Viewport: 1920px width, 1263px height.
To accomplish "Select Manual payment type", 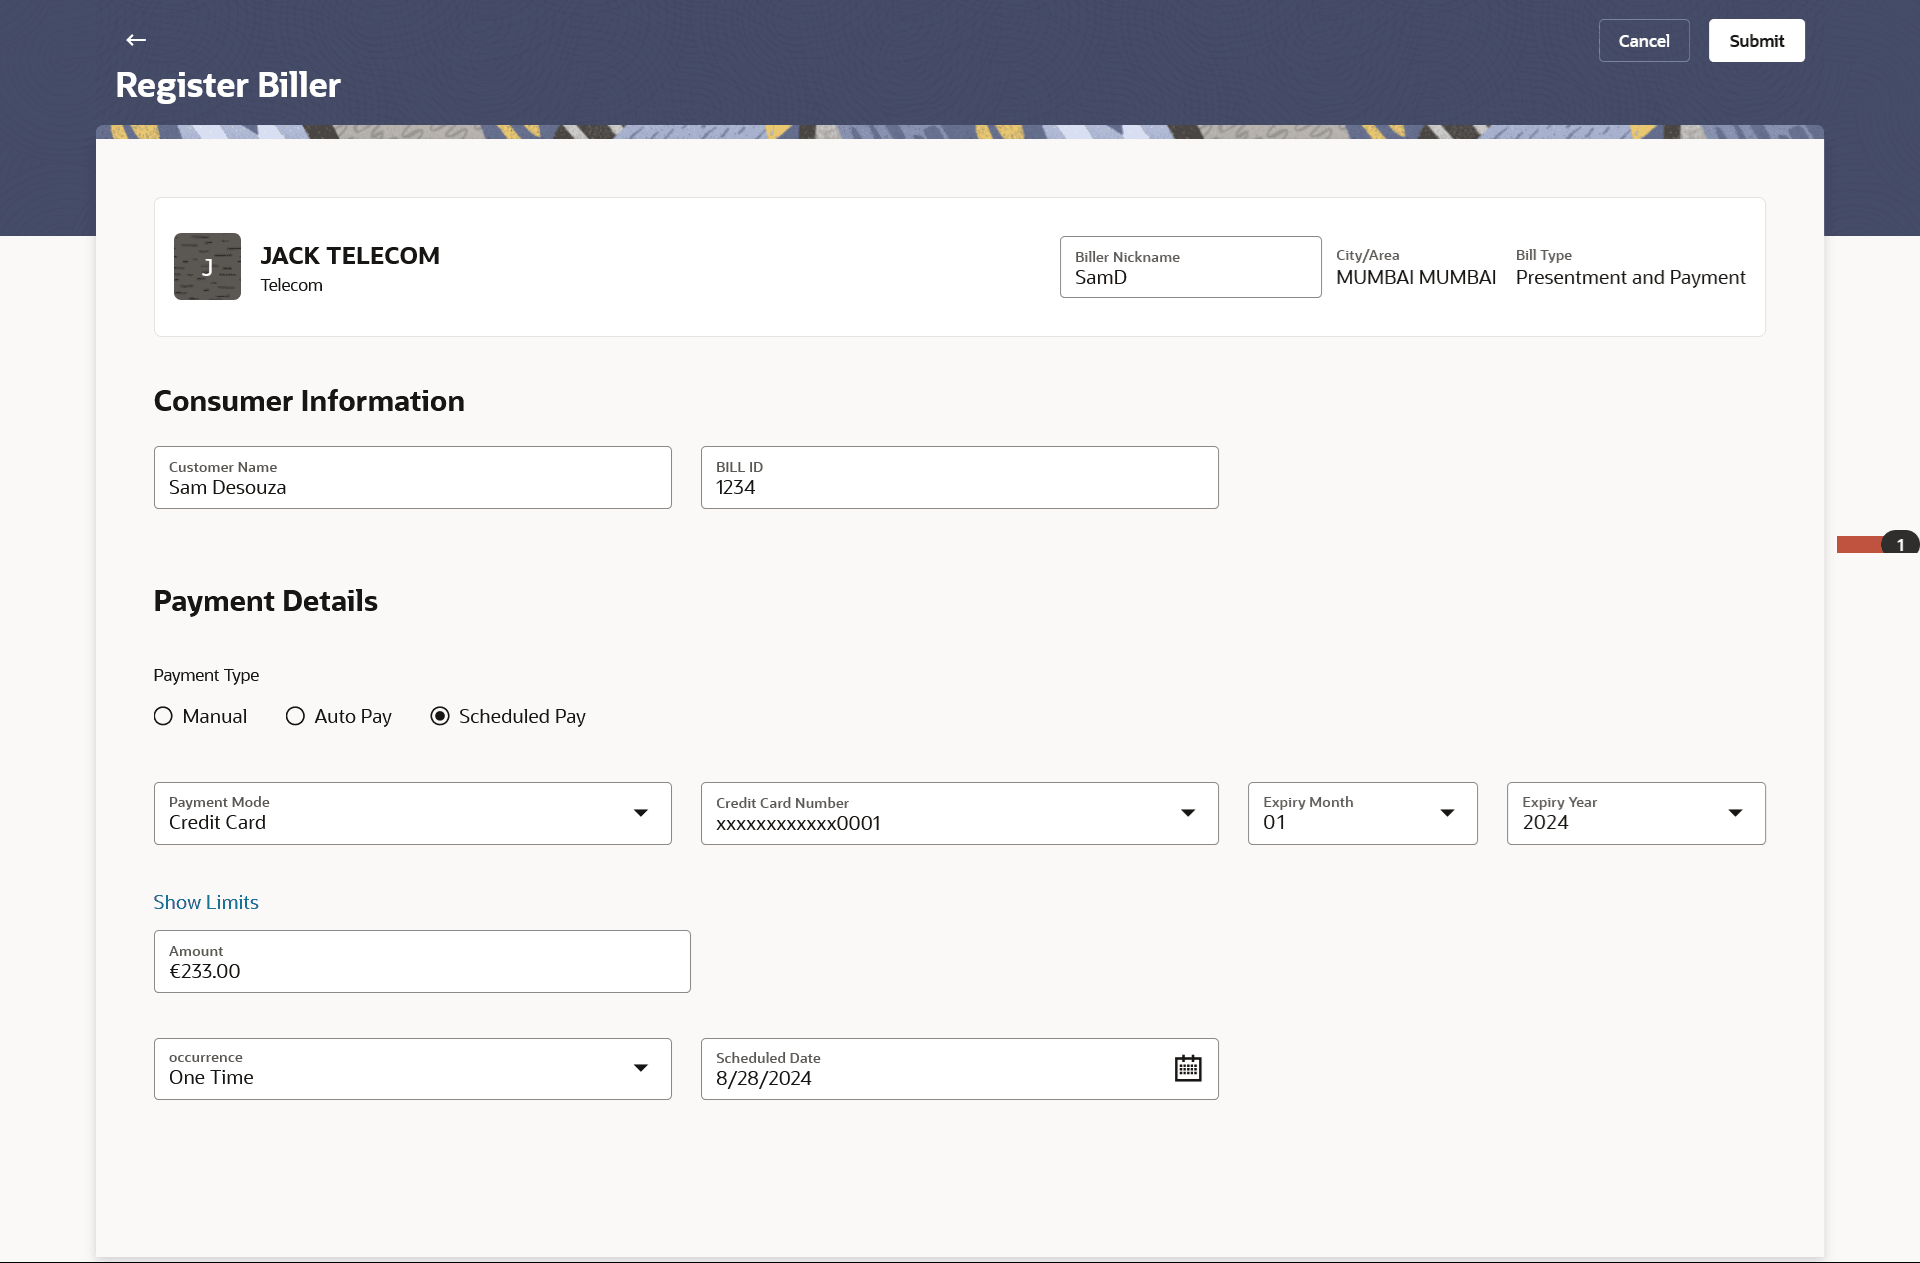I will click(164, 716).
